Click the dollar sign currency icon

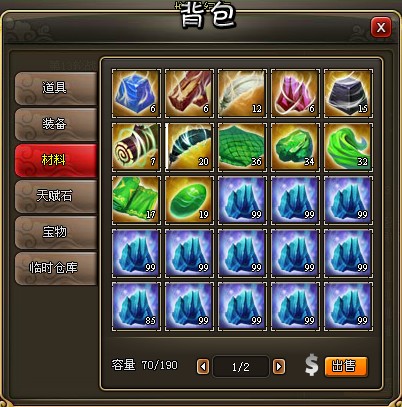pos(312,366)
